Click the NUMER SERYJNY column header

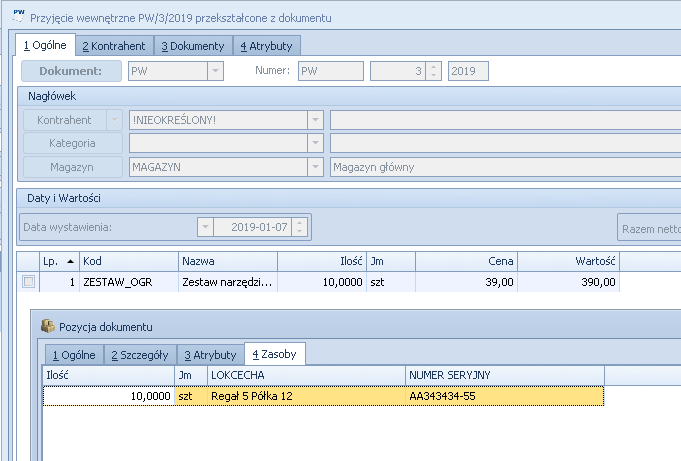coord(504,376)
